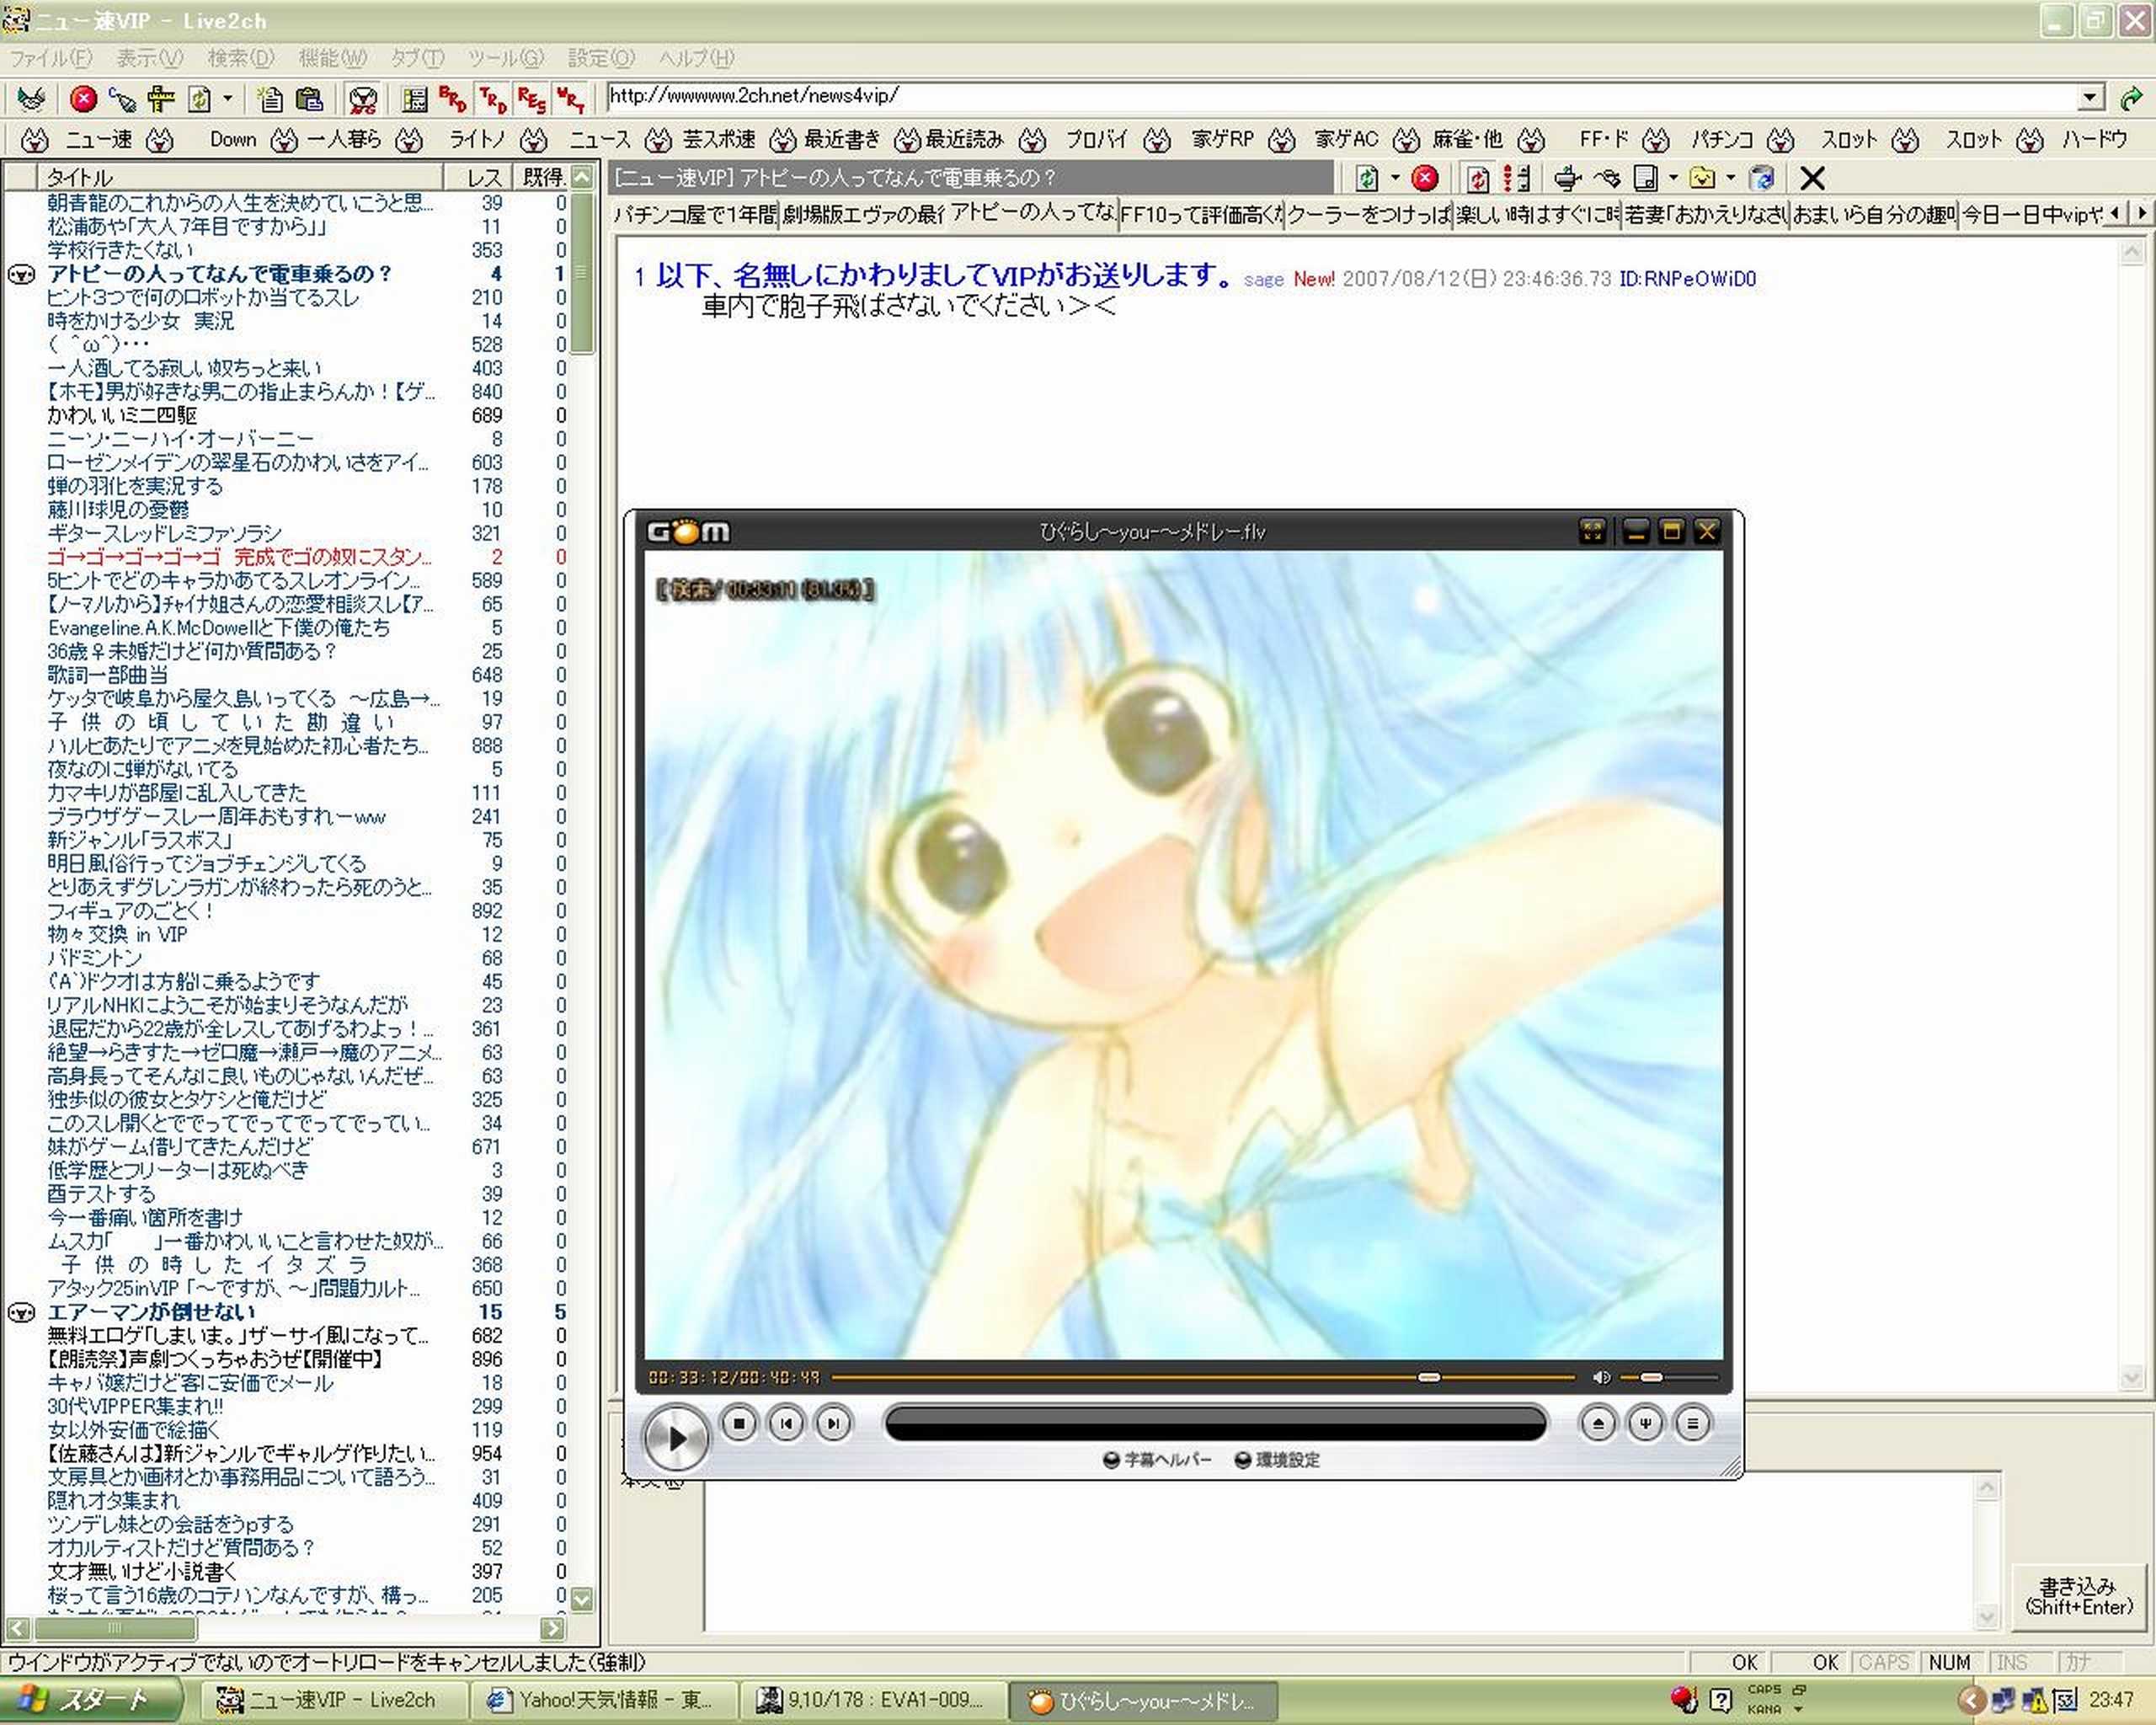Open the 設定(O) menu
Image resolution: width=2156 pixels, height=1725 pixels.
[x=600, y=58]
